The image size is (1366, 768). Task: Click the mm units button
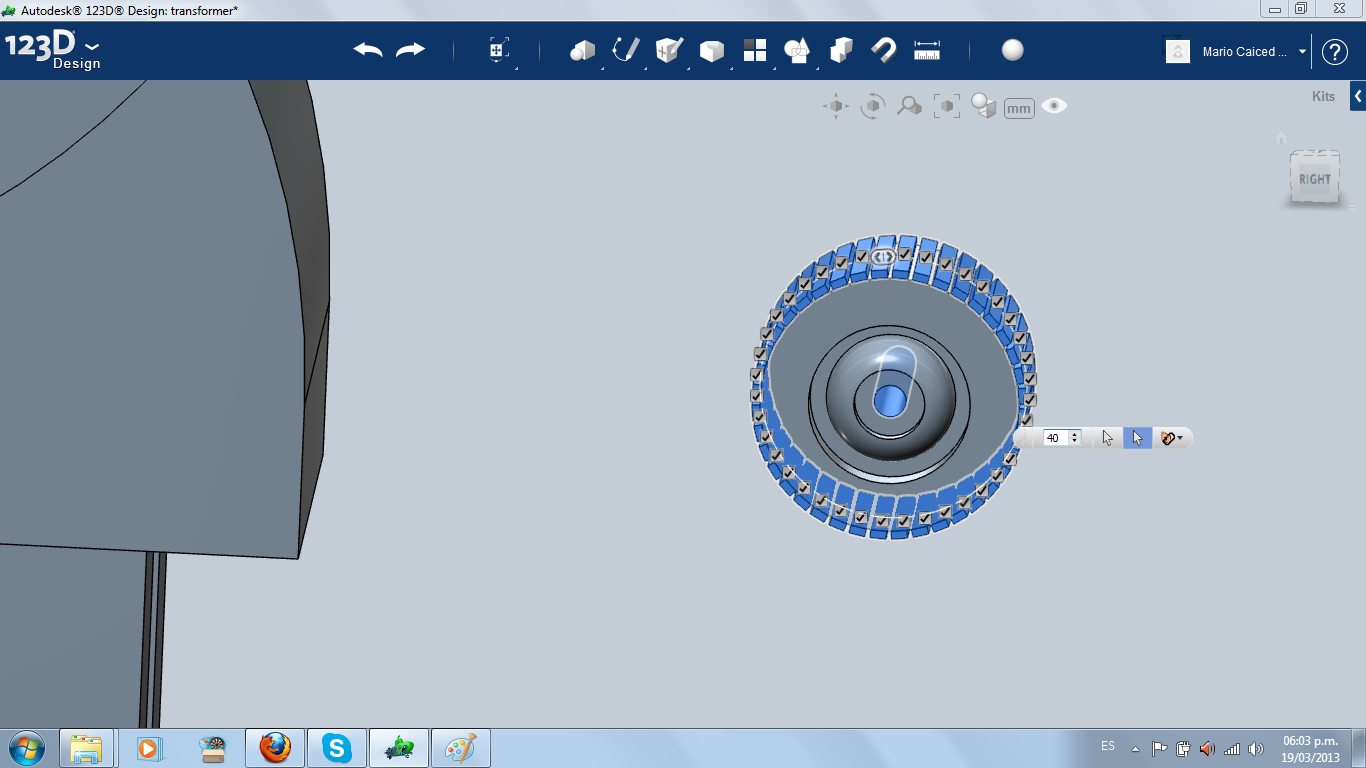click(1019, 108)
